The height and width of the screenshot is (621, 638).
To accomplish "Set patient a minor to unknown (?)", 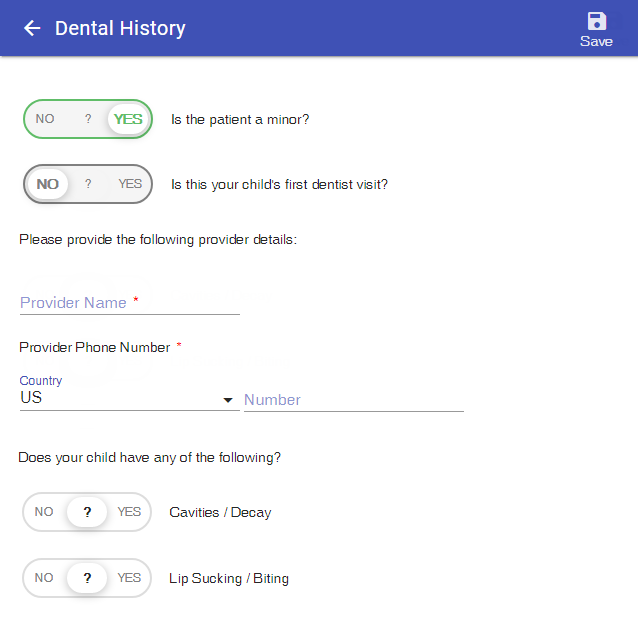I will [88, 119].
